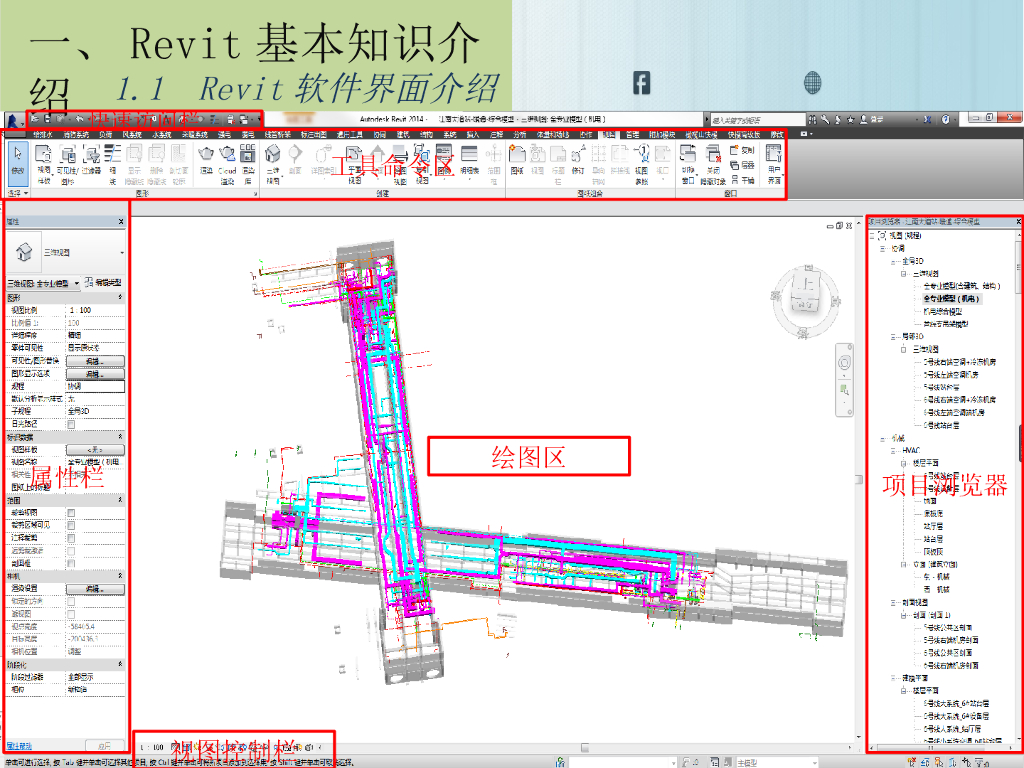Collapse the Views root node in project browser
1024x768 pixels.
(872, 235)
